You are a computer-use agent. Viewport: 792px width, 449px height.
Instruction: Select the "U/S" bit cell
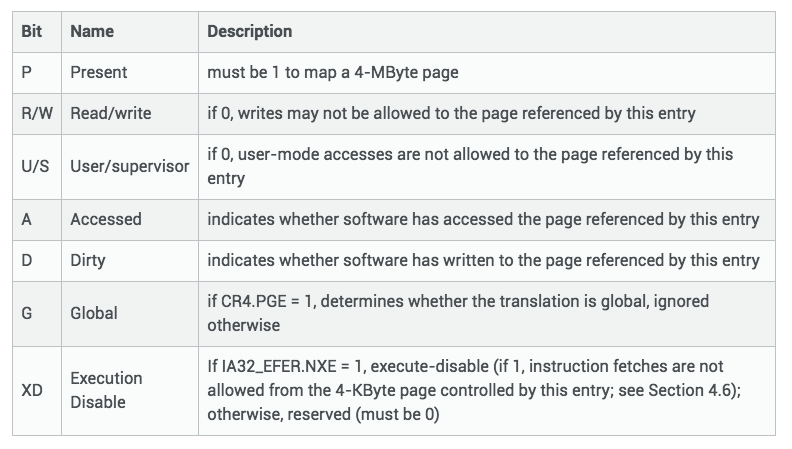tap(35, 165)
